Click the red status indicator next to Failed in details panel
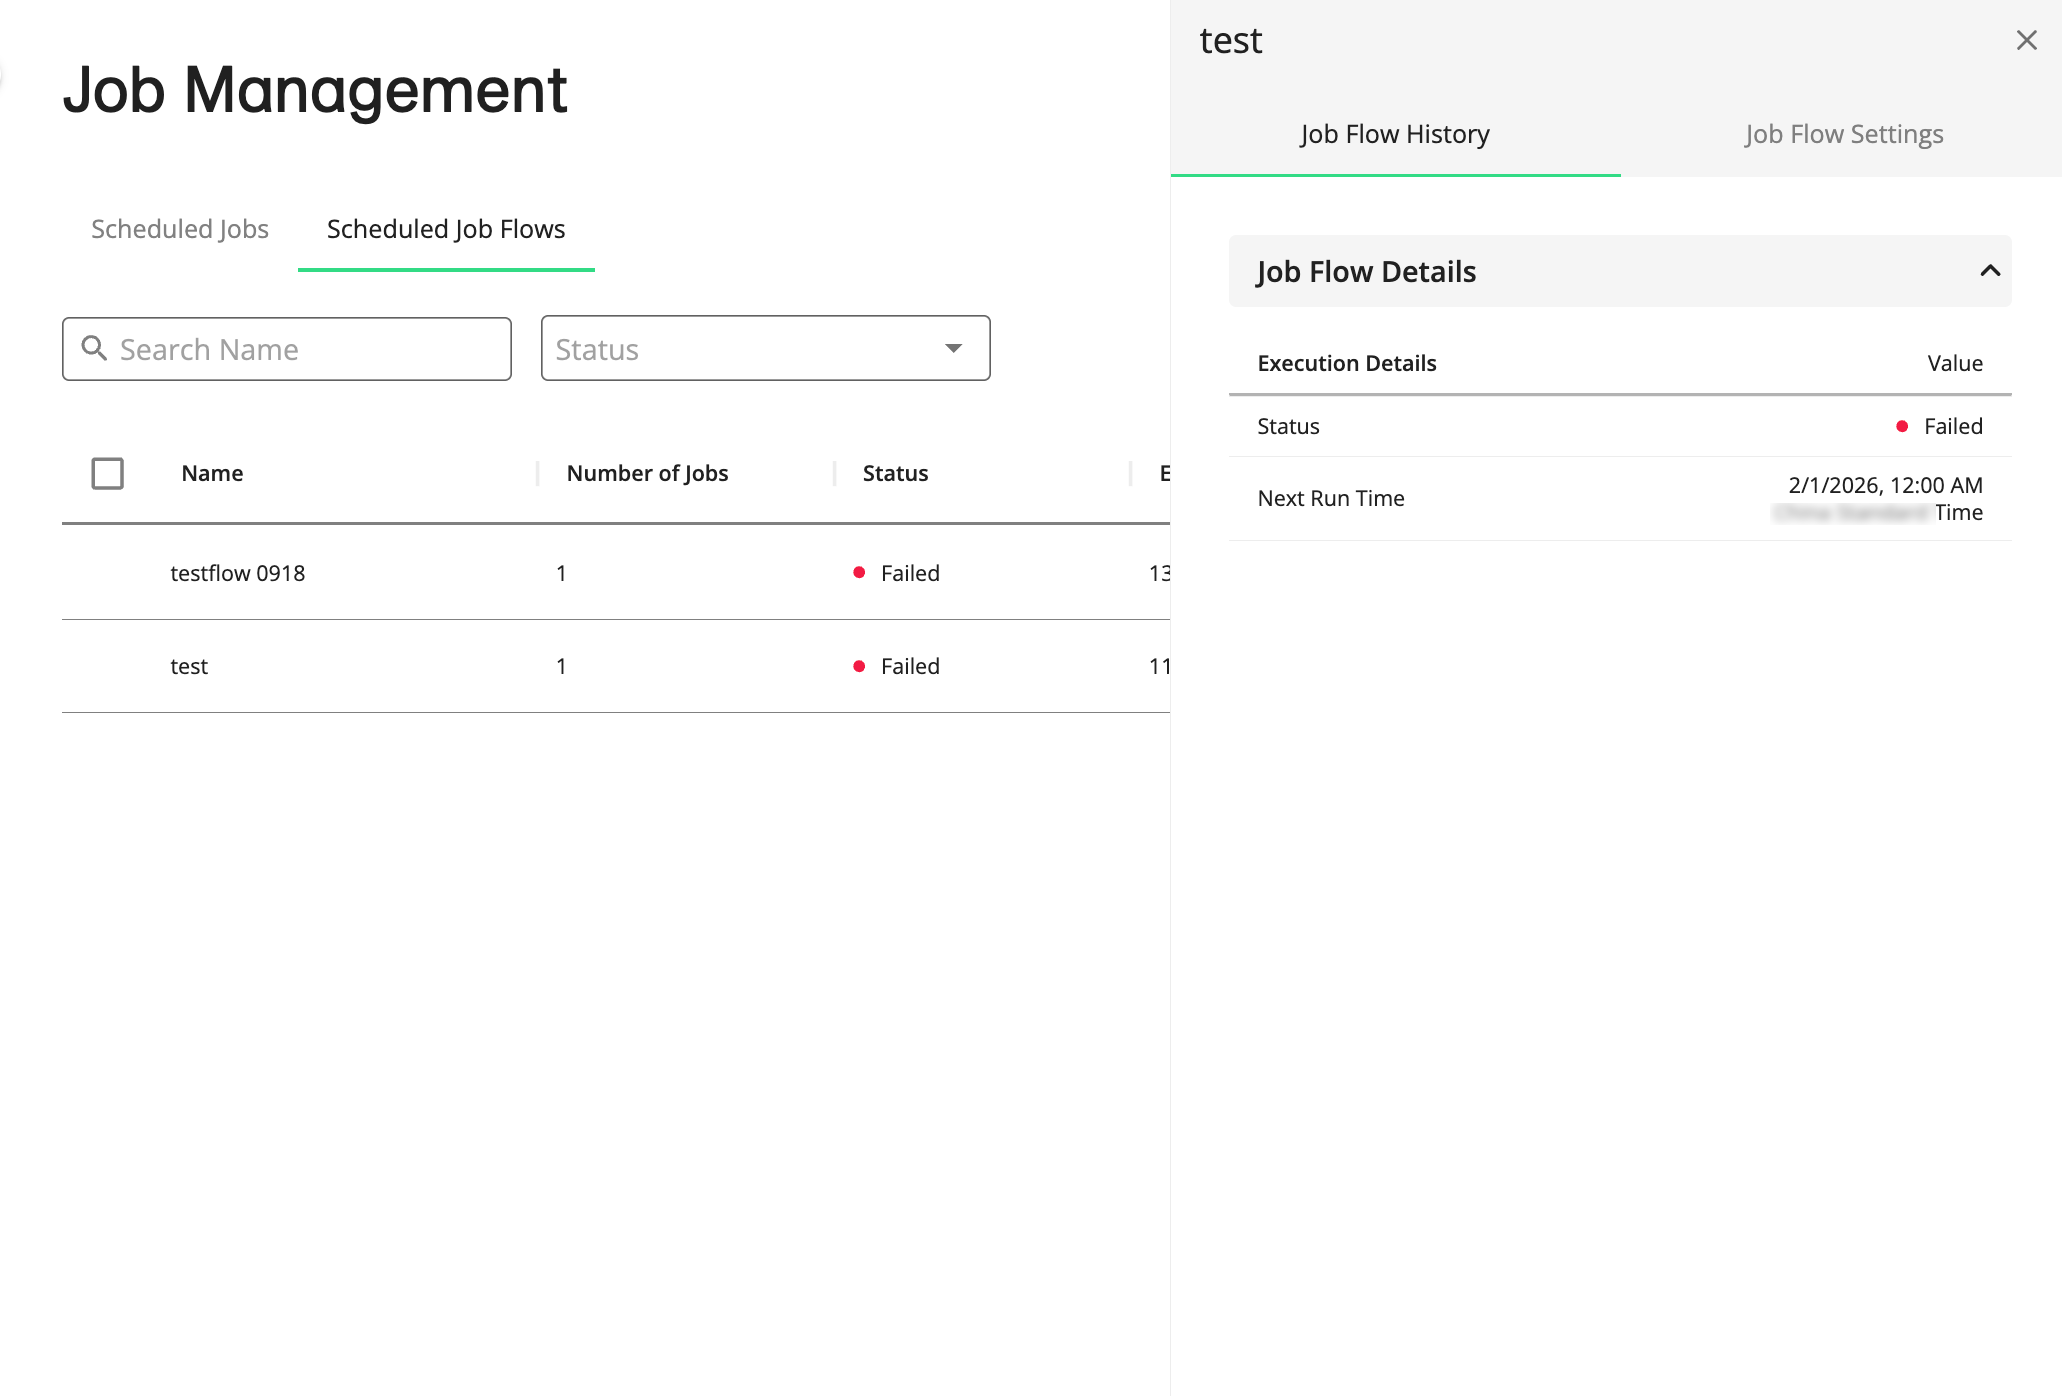Viewport: 2062px width, 1396px height. tap(1901, 426)
